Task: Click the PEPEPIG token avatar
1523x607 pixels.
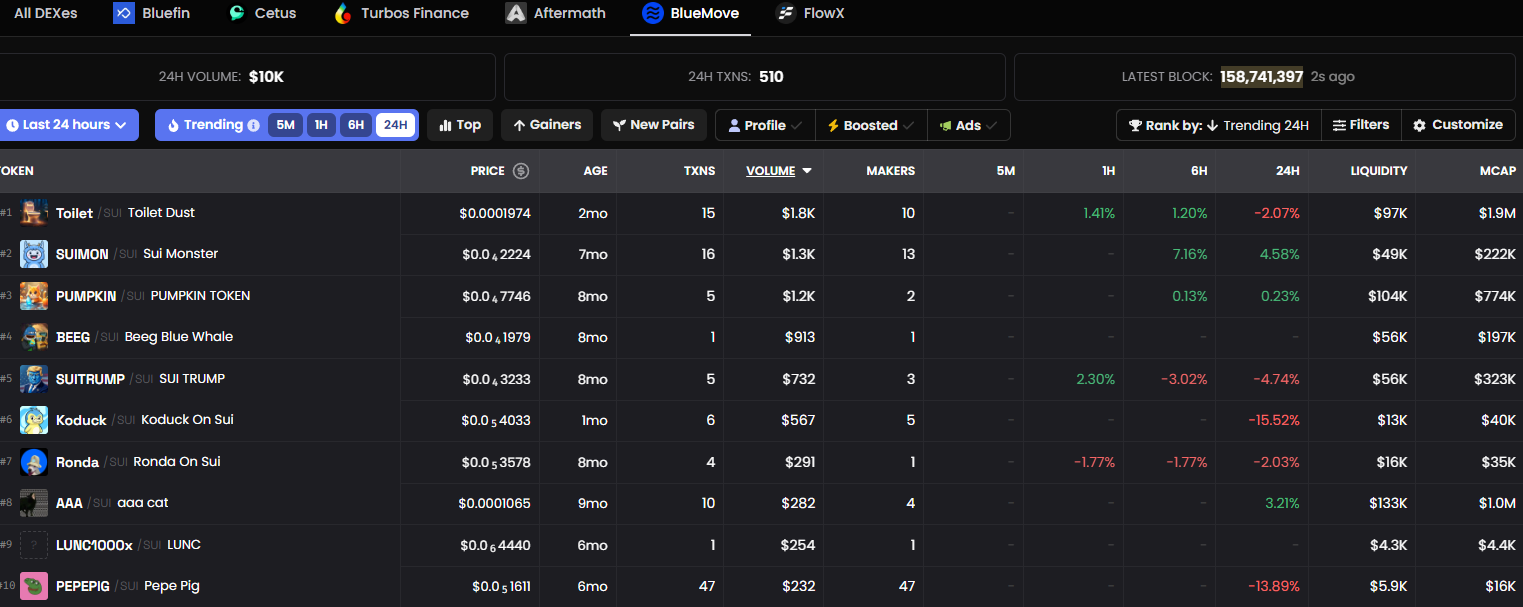Action: point(34,586)
